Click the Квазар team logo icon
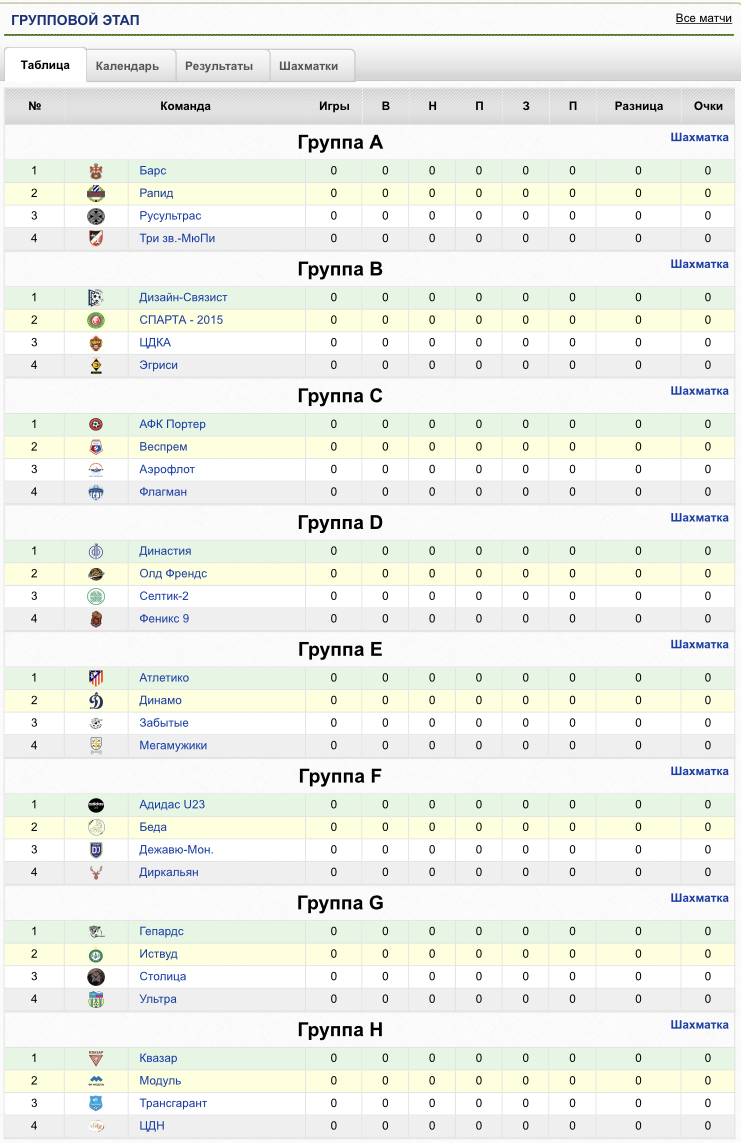This screenshot has width=741, height=1143. click(96, 1058)
